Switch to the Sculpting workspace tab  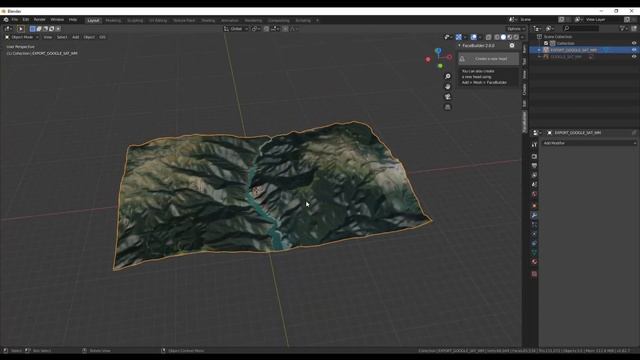pos(135,20)
